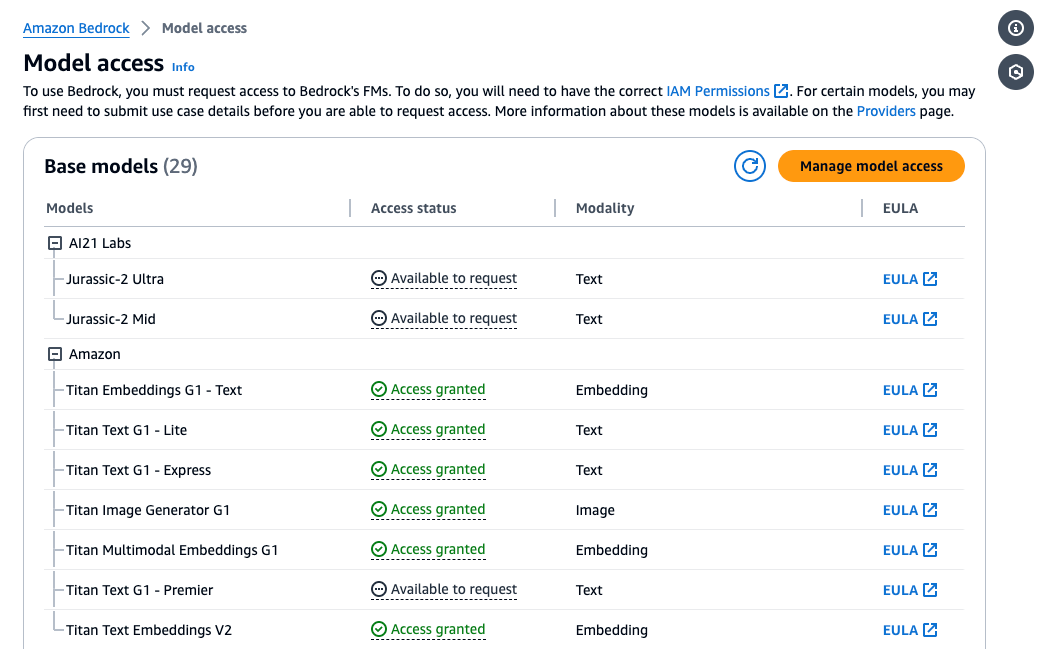
Task: Collapse the Amazon provider group
Action: (x=56, y=354)
